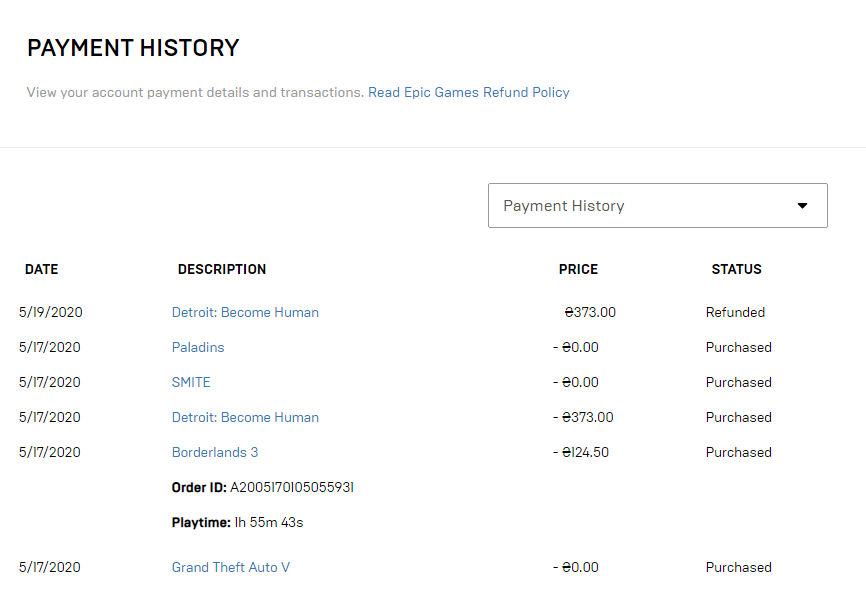Click the PAYMENT HISTORY page heading
This screenshot has height=613, width=866.
133,48
